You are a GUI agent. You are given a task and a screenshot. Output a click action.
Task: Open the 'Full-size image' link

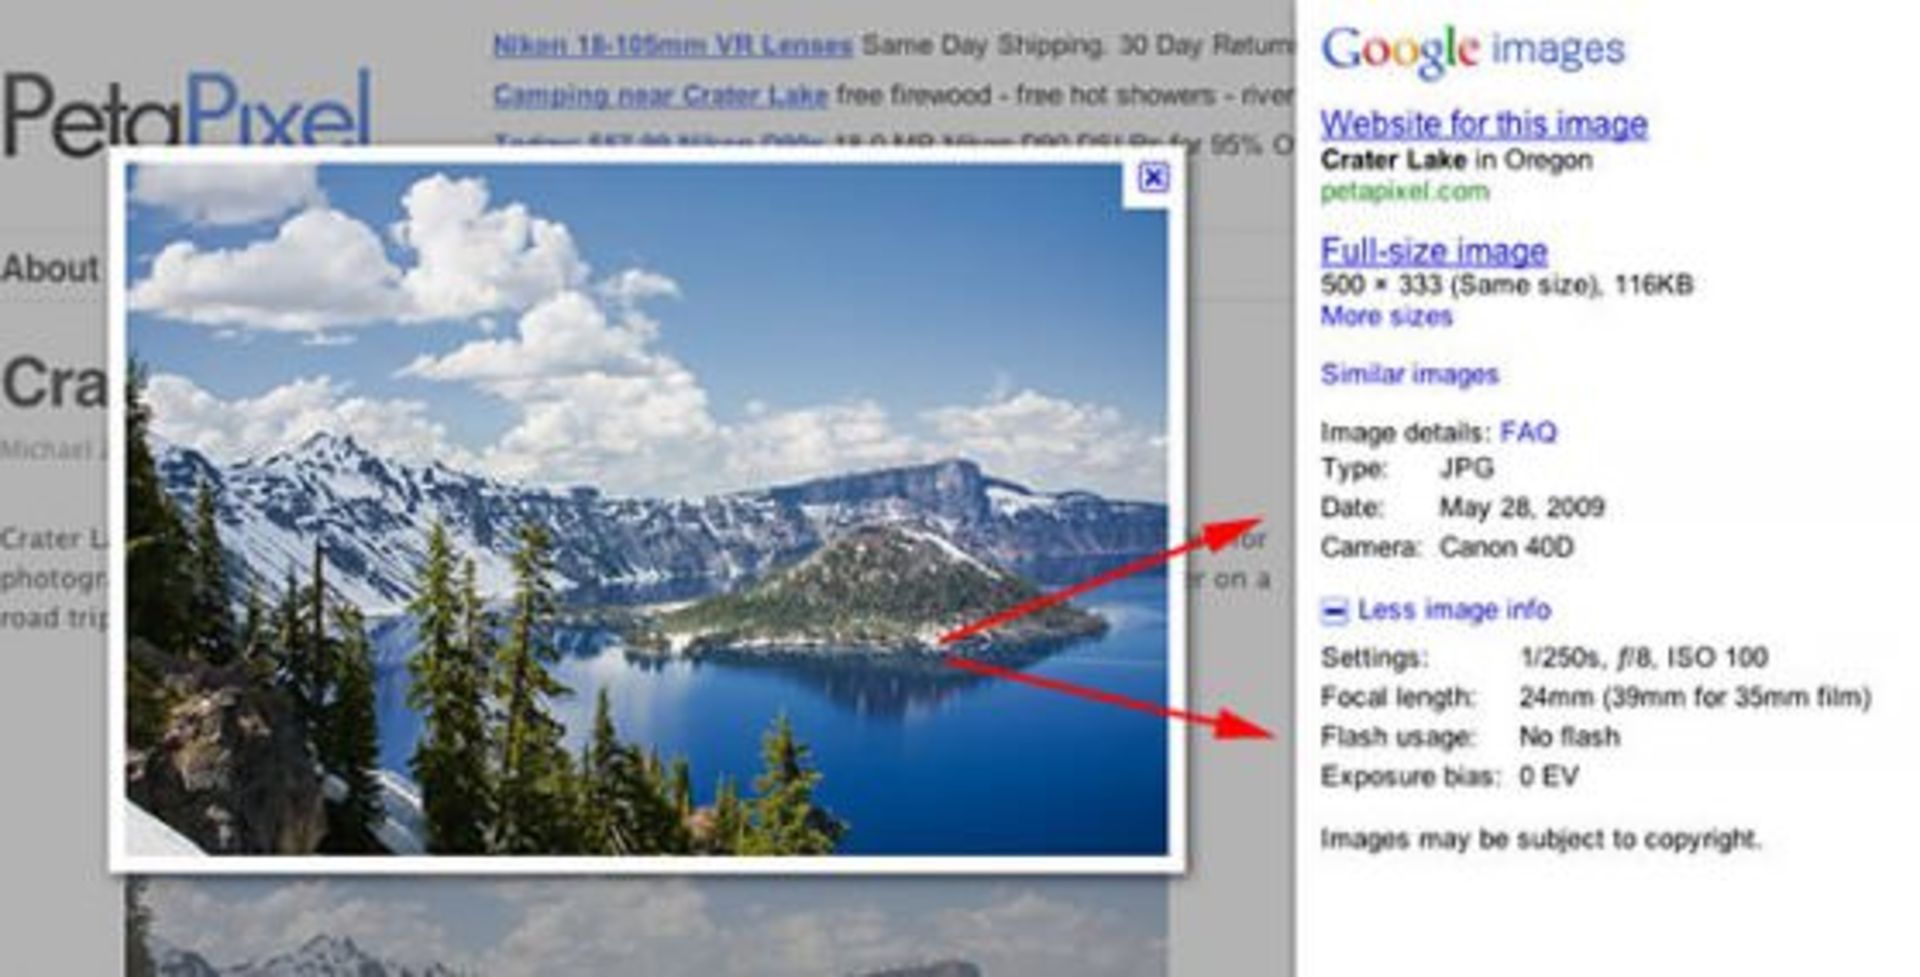click(1433, 251)
